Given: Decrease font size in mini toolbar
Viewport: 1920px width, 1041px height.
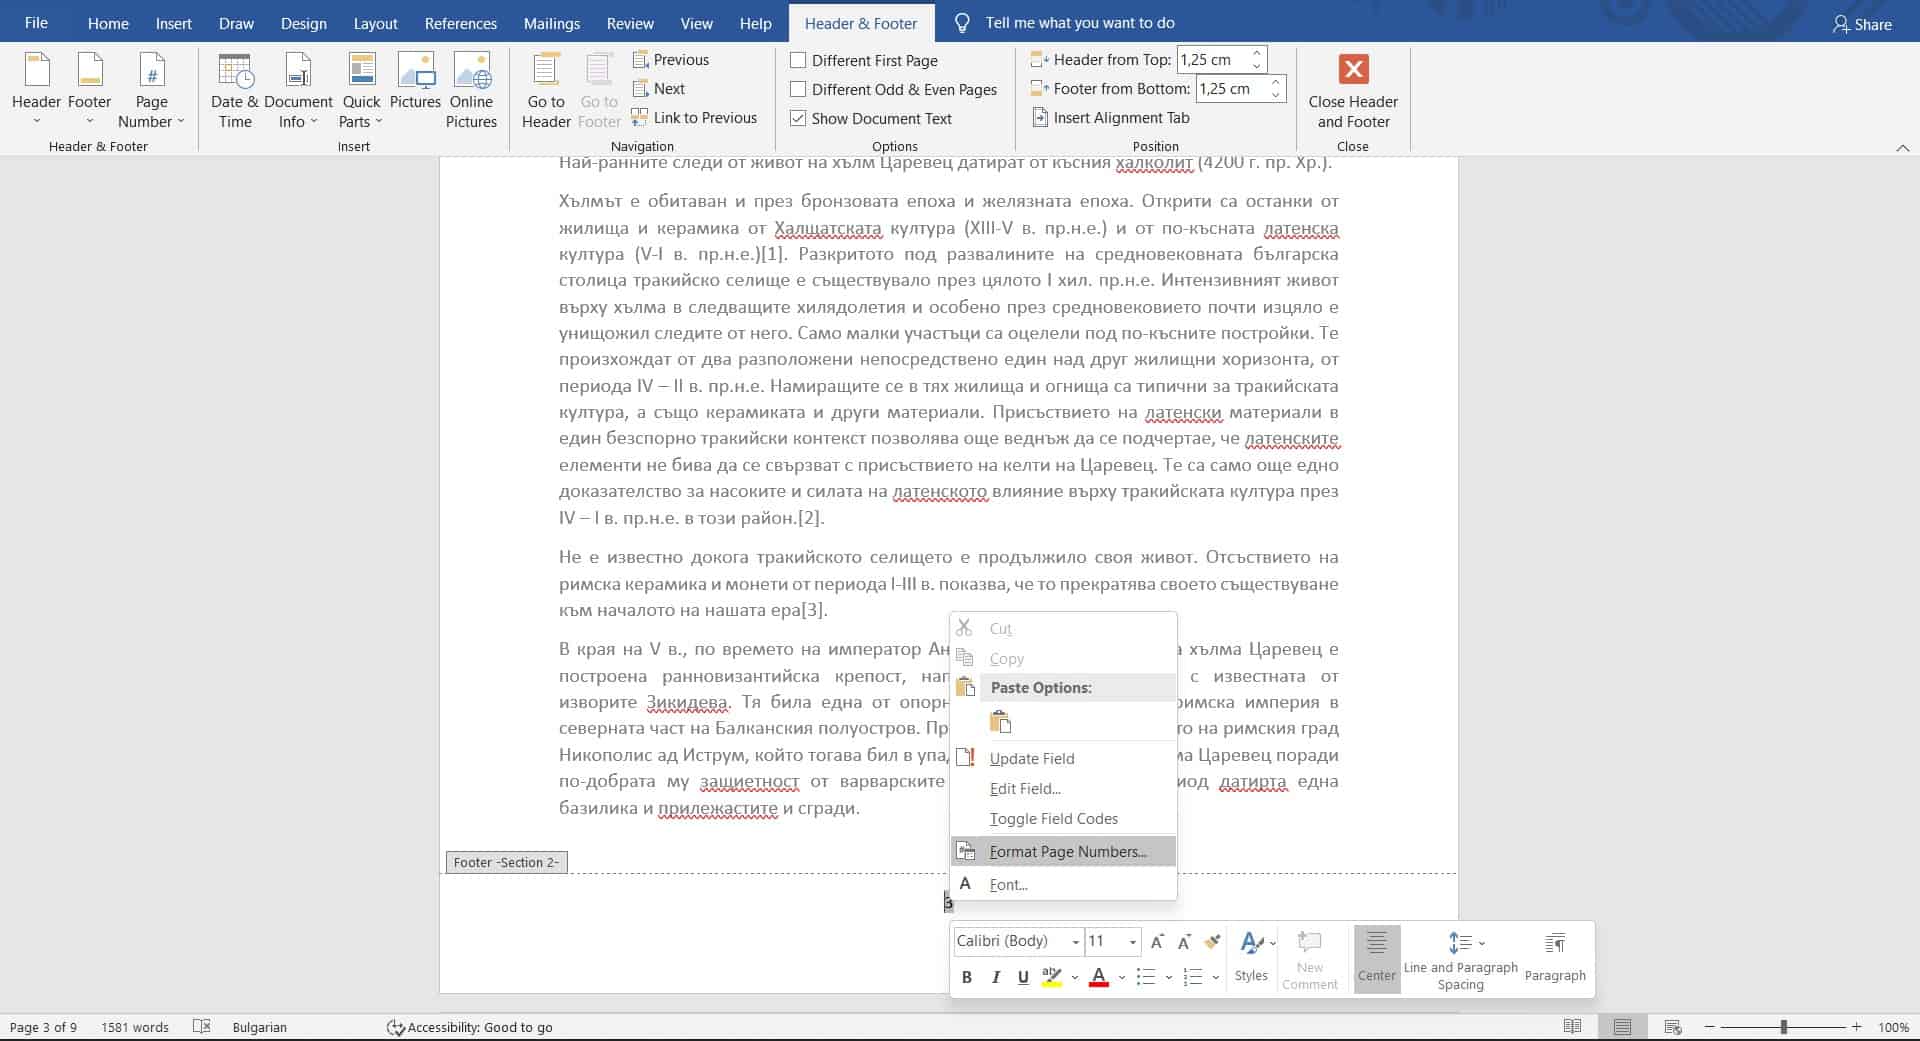Looking at the screenshot, I should tap(1184, 941).
